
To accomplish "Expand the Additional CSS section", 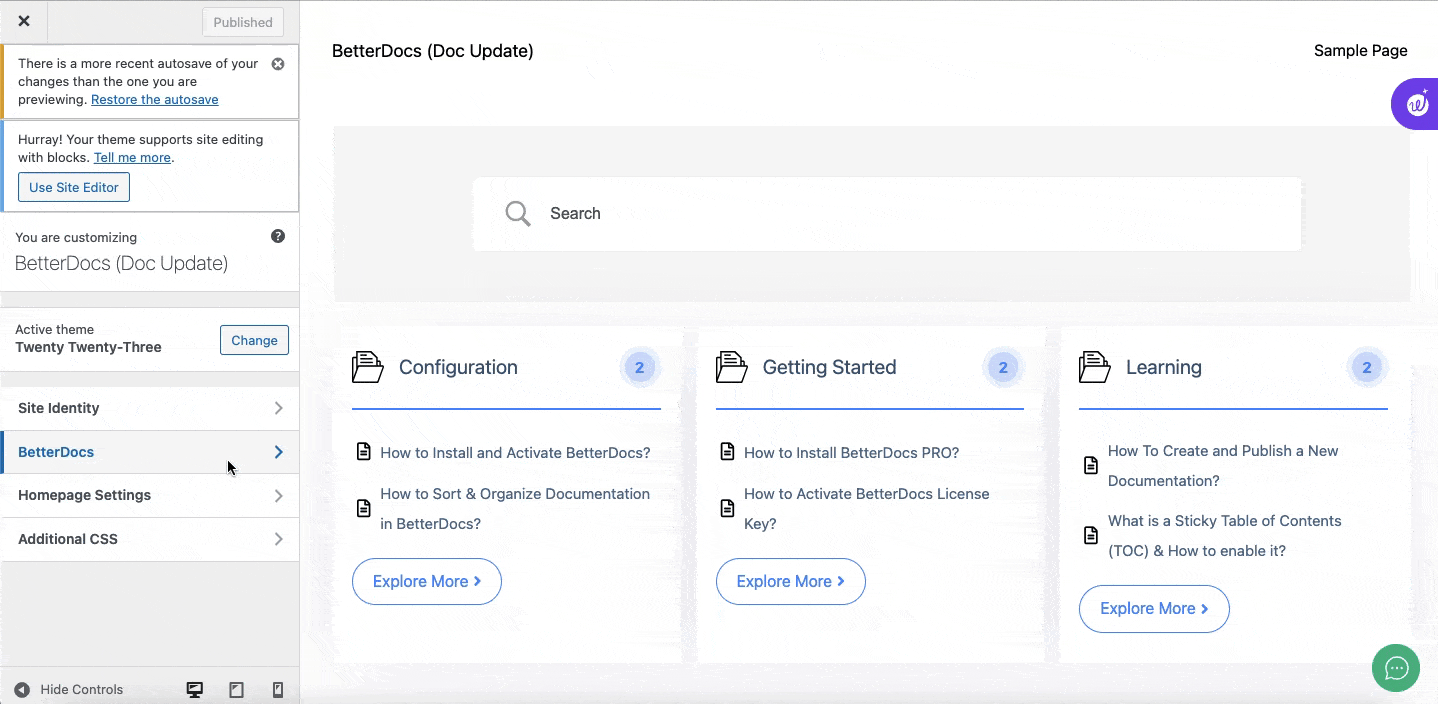I will (150, 538).
